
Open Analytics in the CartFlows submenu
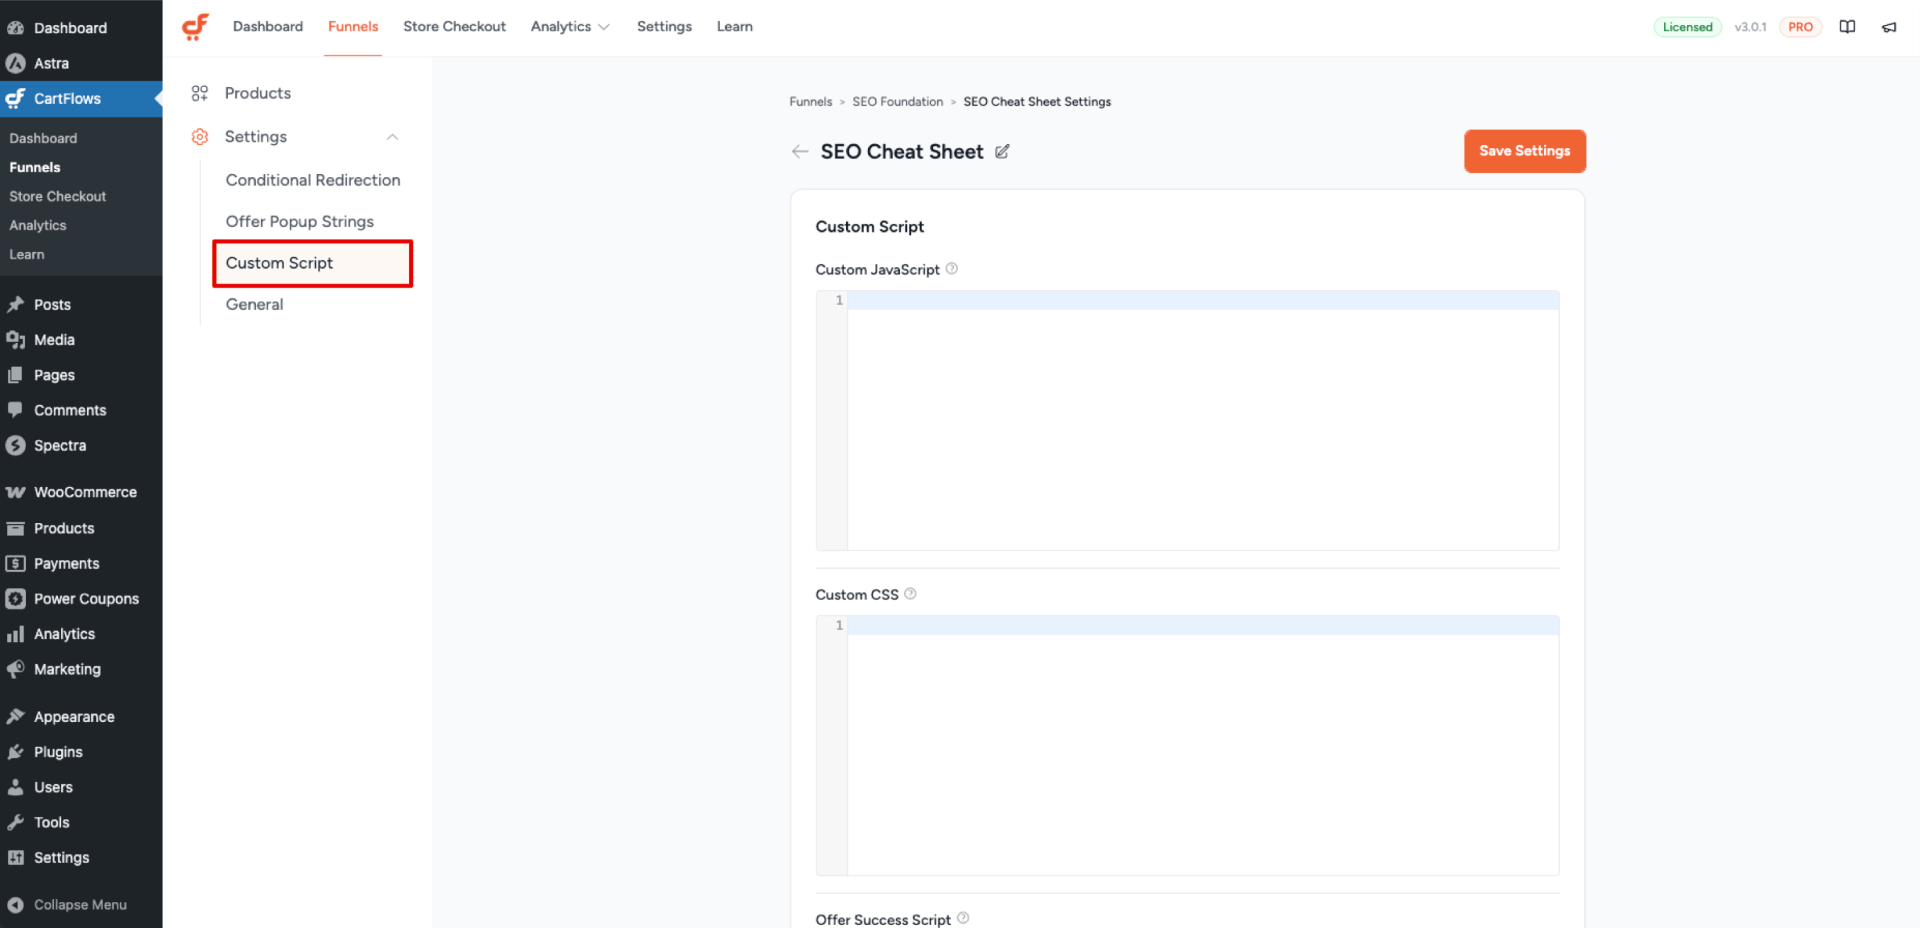point(38,225)
